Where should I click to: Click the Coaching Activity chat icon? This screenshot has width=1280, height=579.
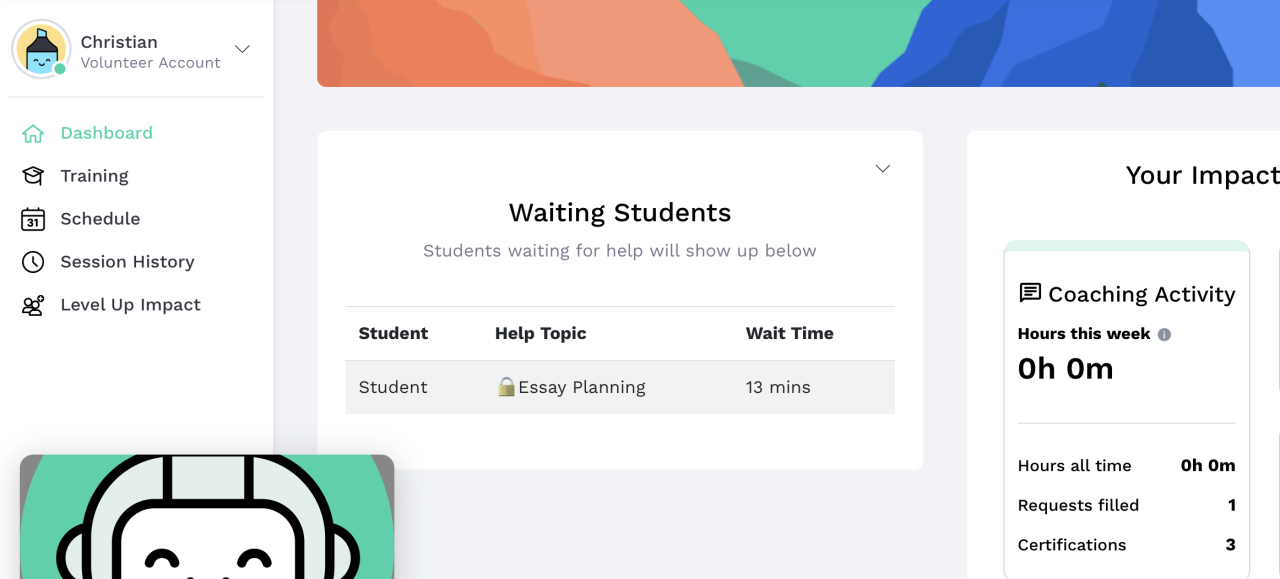(1030, 293)
